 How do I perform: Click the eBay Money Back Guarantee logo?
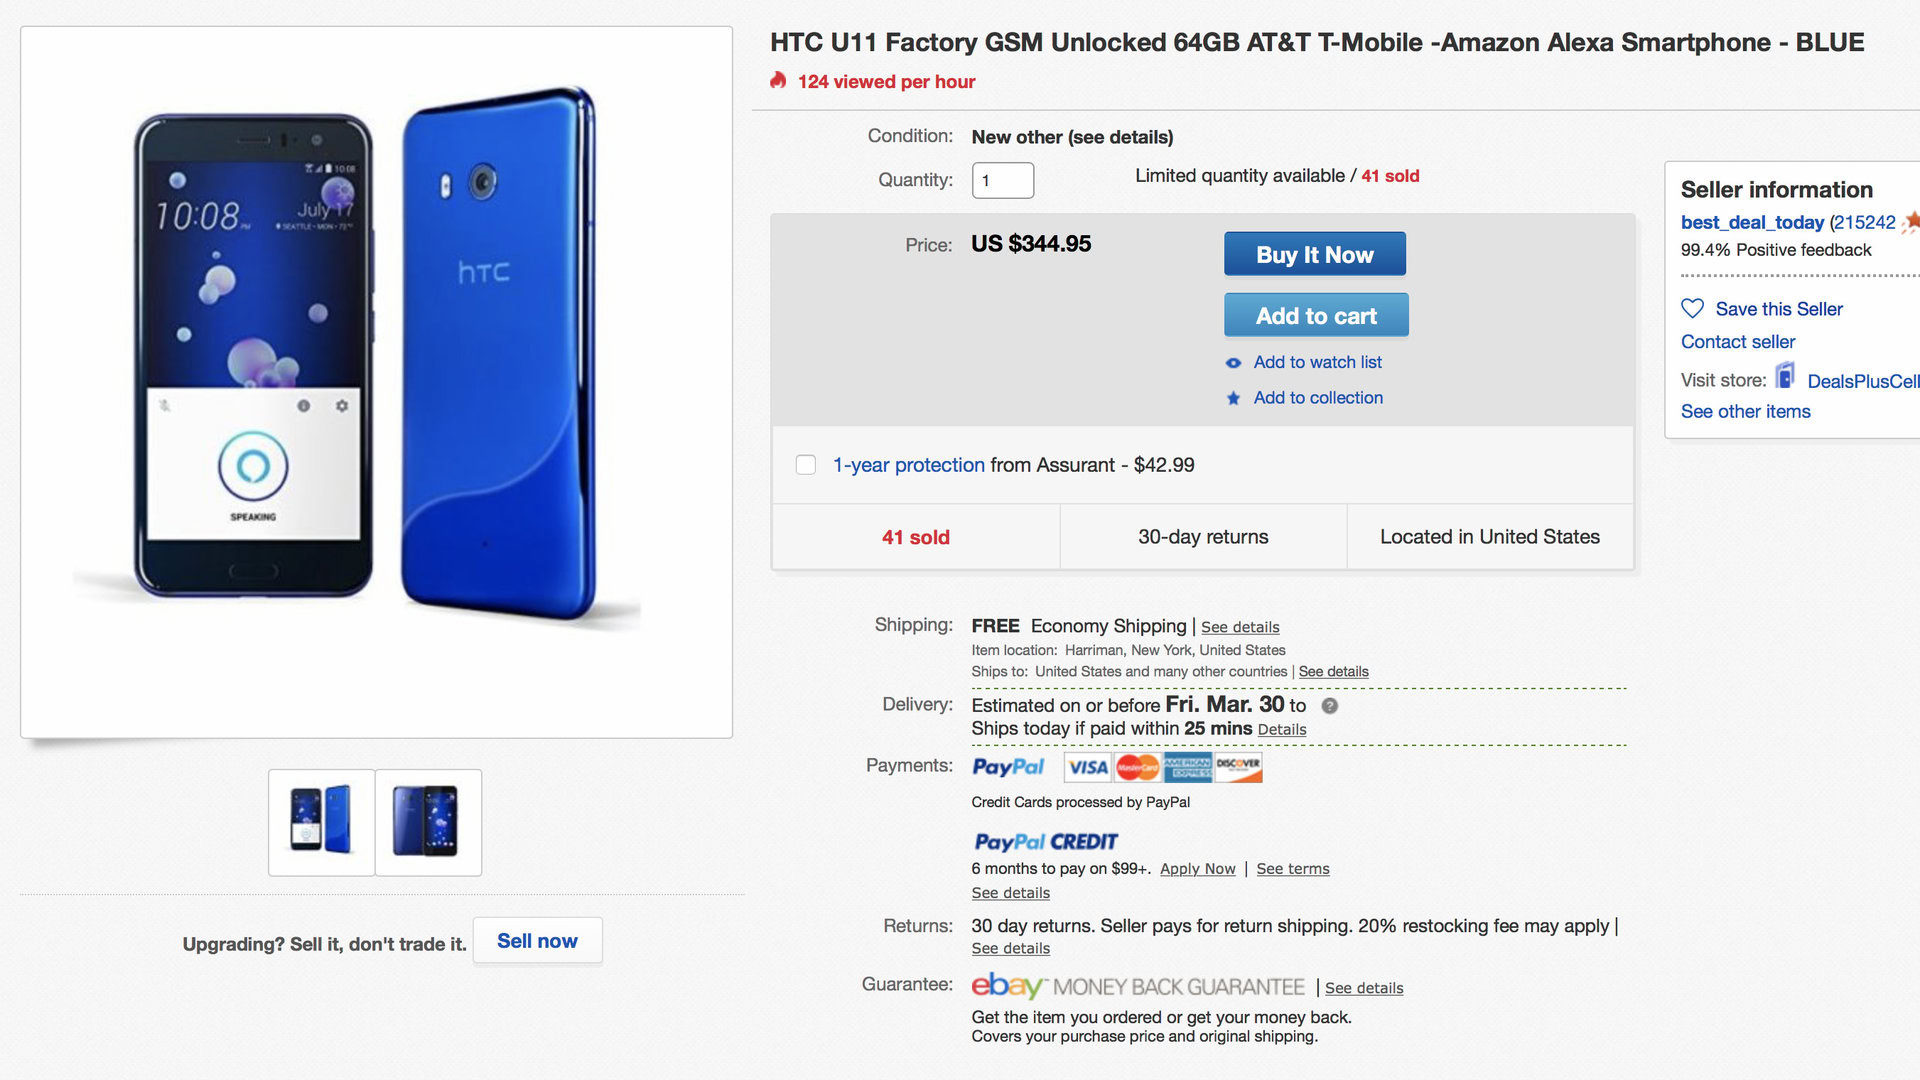1138,987
